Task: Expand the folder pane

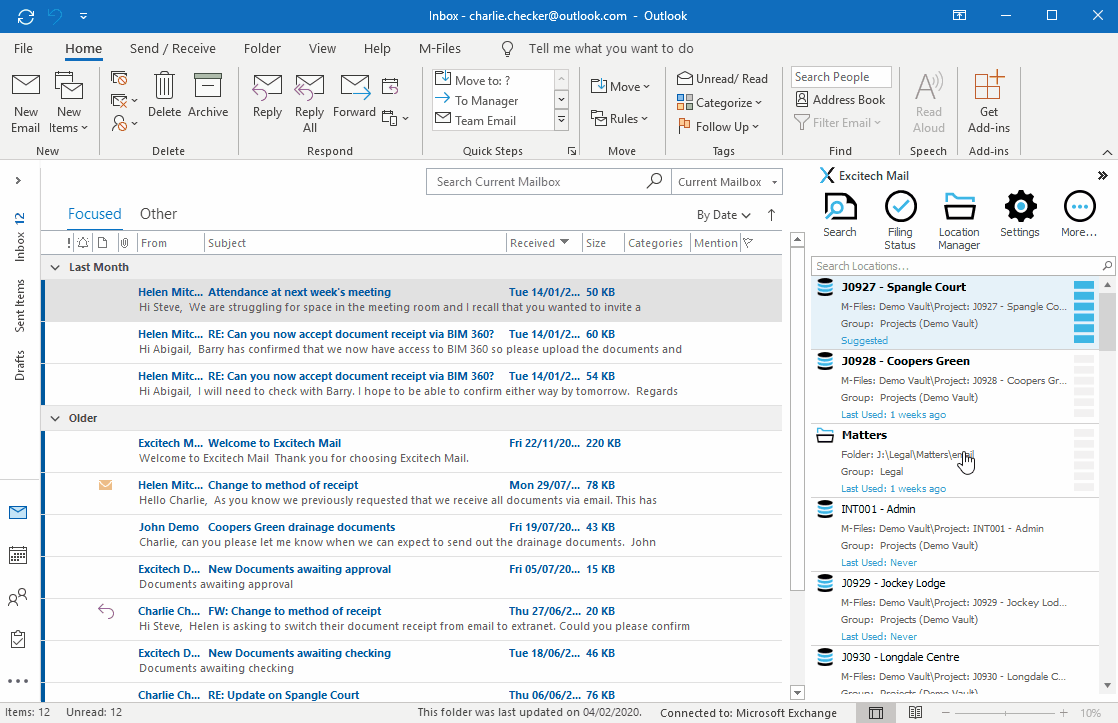Action: (x=18, y=180)
